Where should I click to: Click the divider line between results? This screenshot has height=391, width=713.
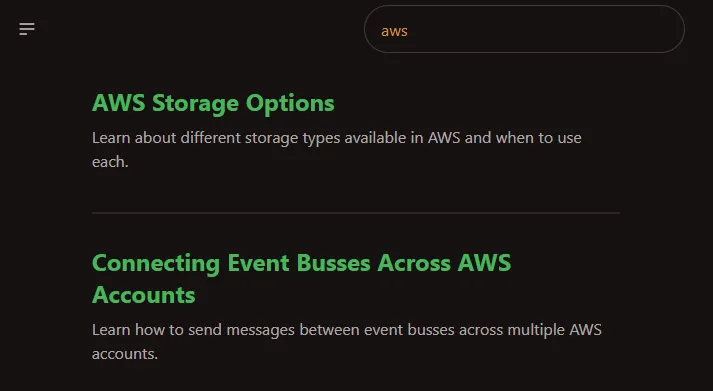click(356, 212)
